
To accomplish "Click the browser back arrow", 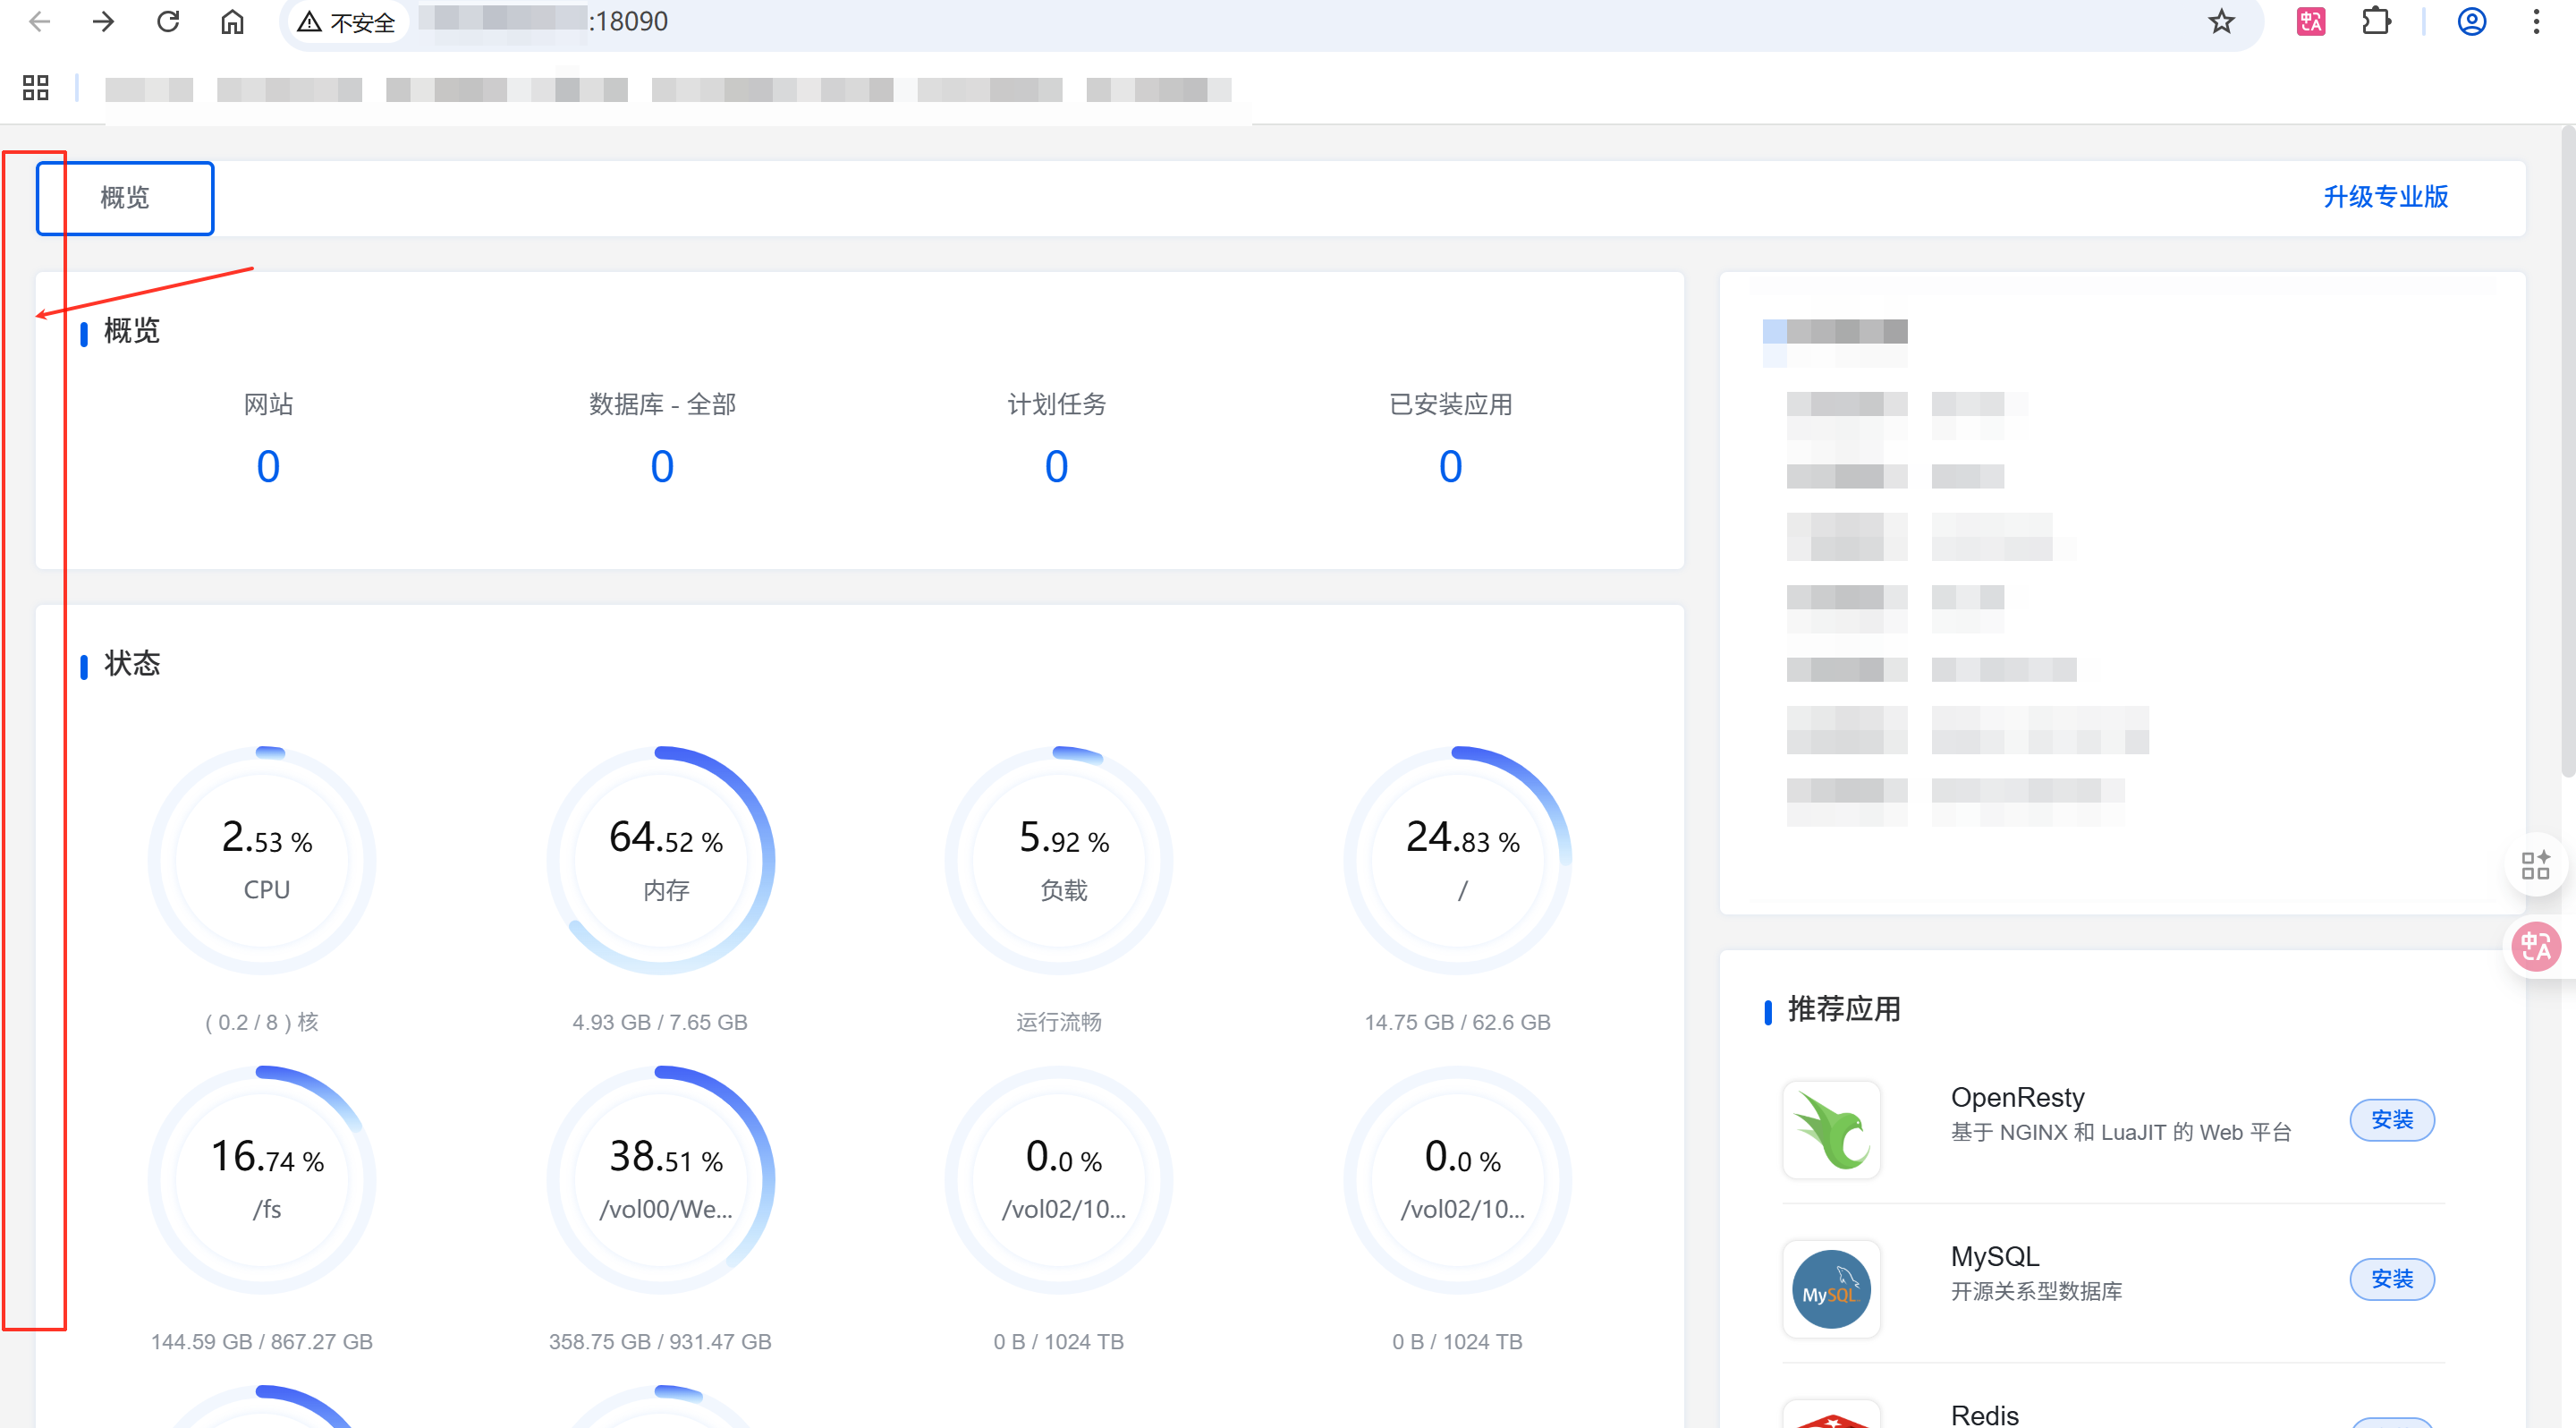I will [39, 21].
